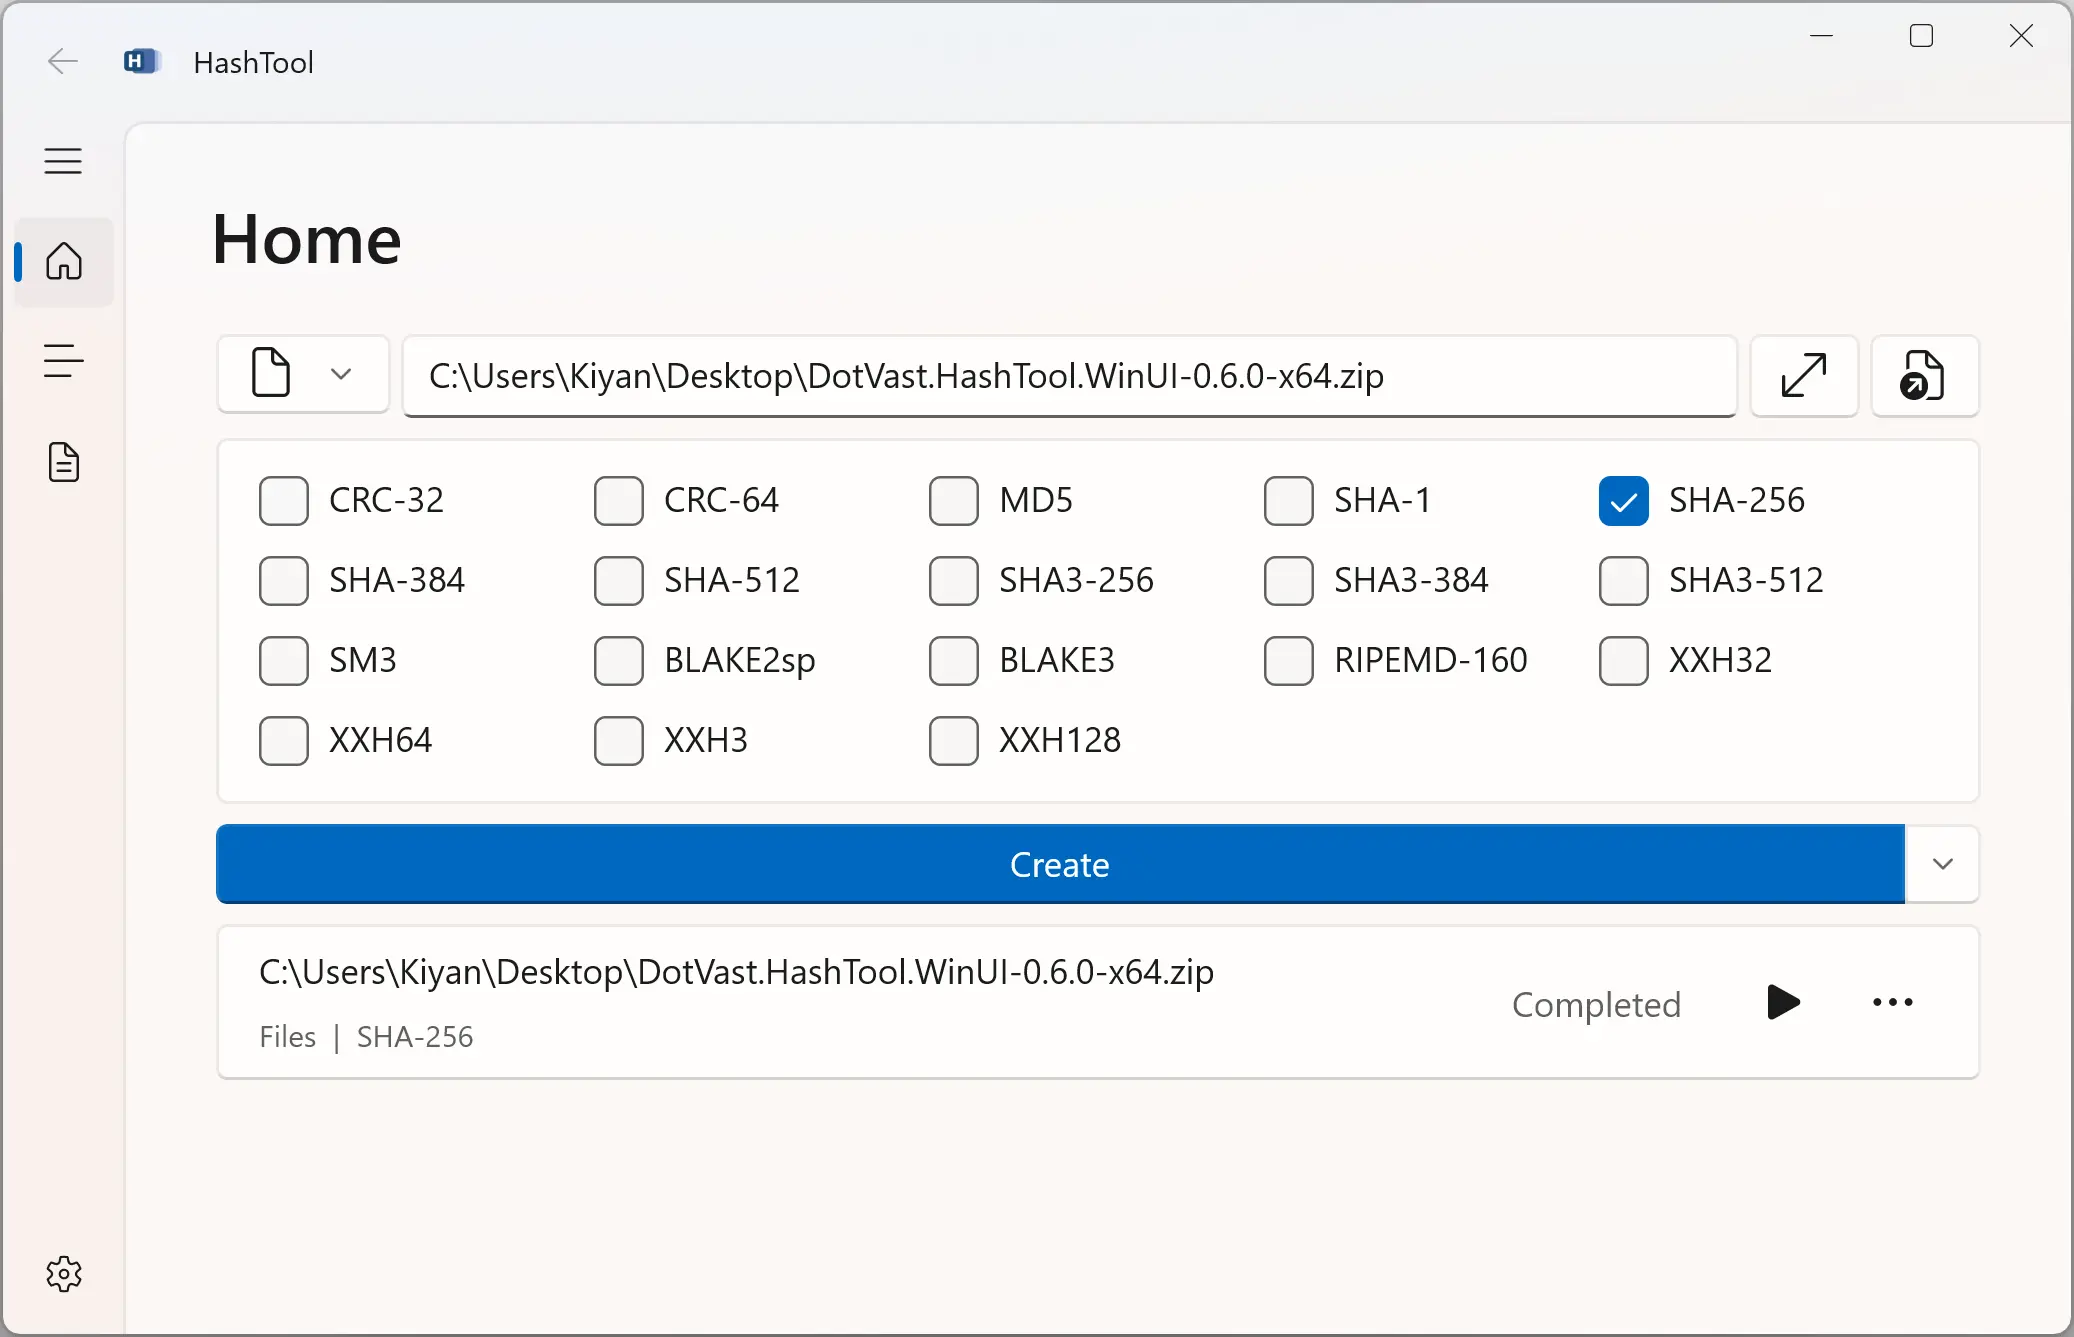Tick the CRC-32 checkbox
The width and height of the screenshot is (2074, 1337).
coord(283,500)
